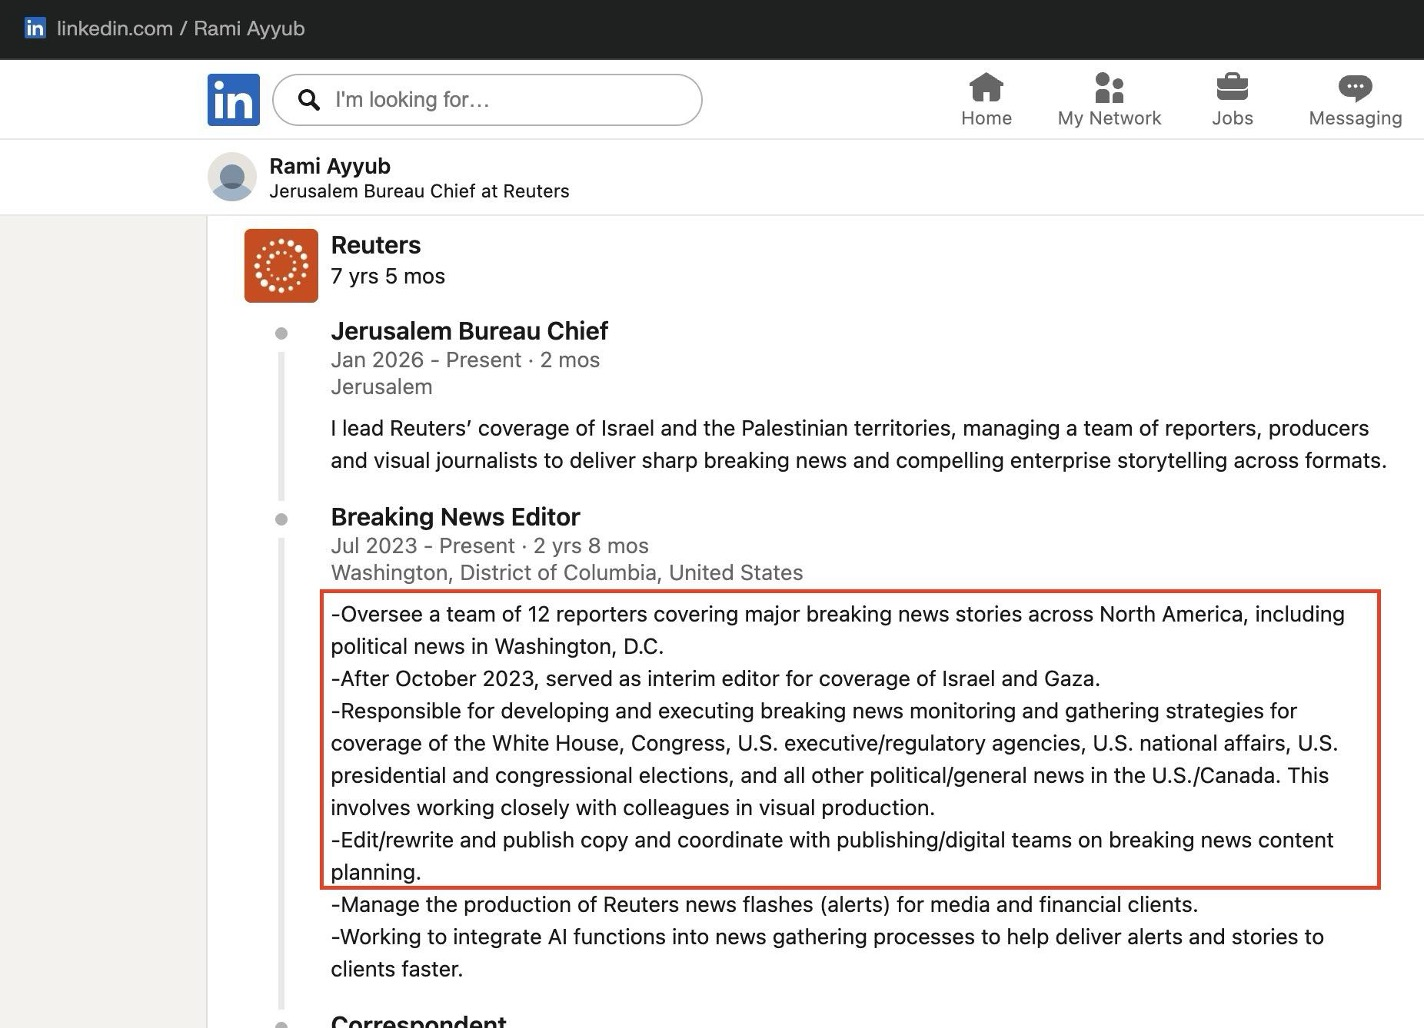Click the timeline dot beside Jerusalem Bureau Chief
The width and height of the screenshot is (1424, 1028).
tap(281, 333)
